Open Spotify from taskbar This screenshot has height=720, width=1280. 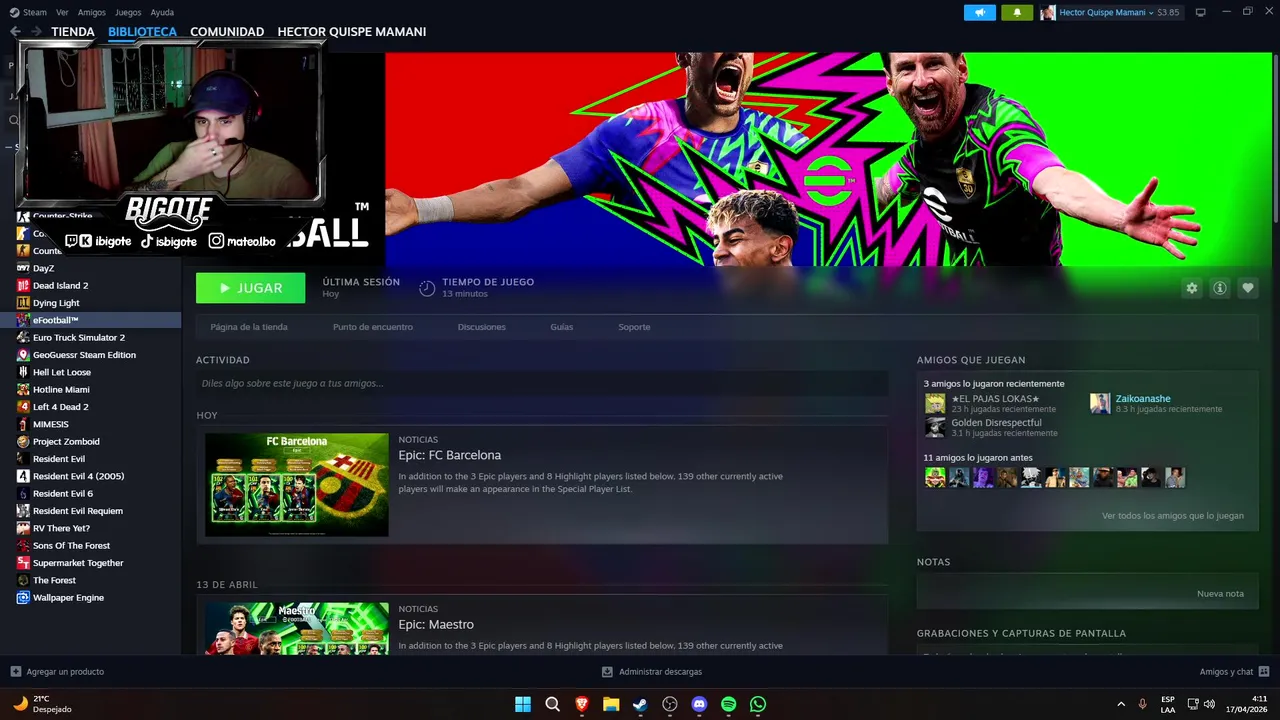click(x=729, y=704)
